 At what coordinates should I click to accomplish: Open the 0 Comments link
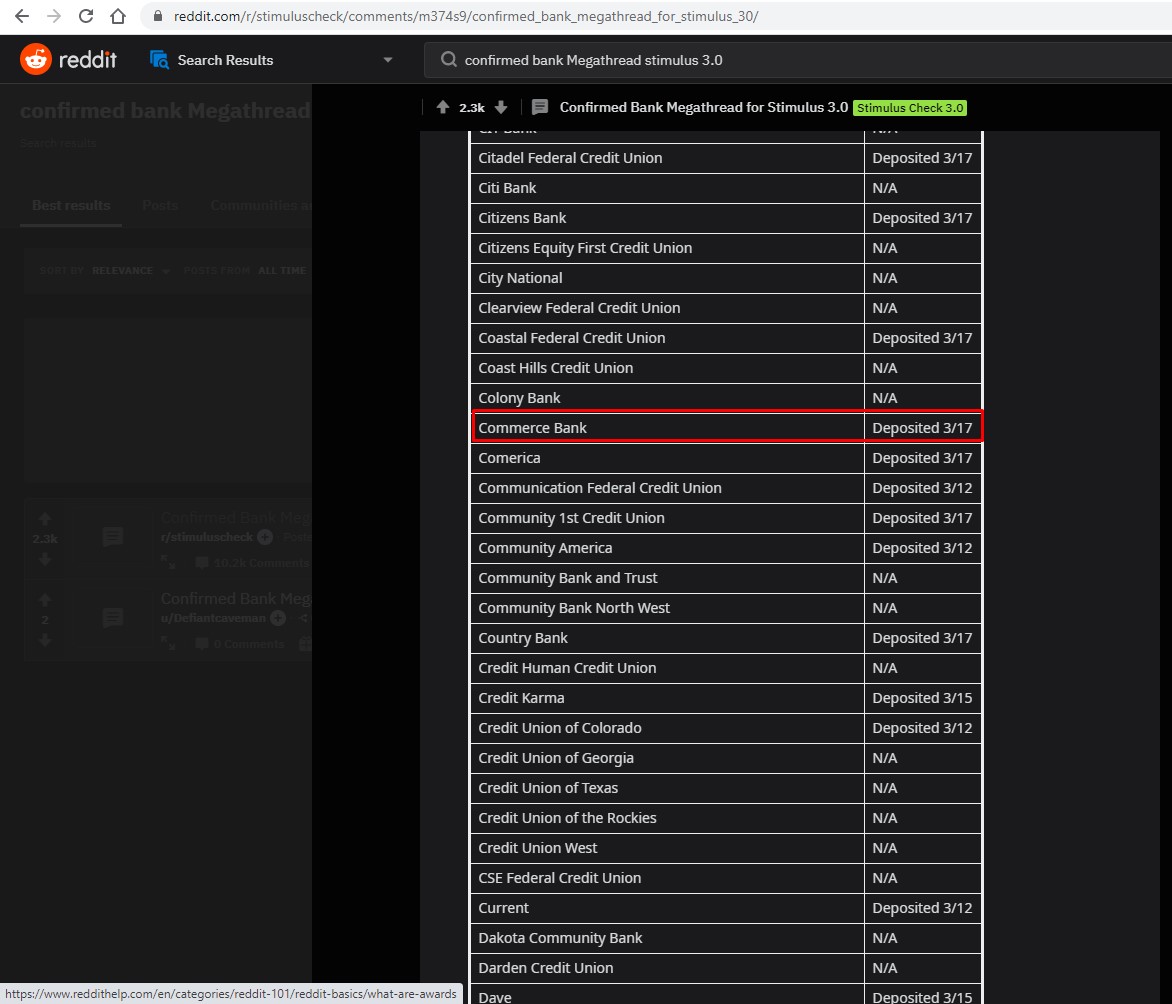[241, 644]
